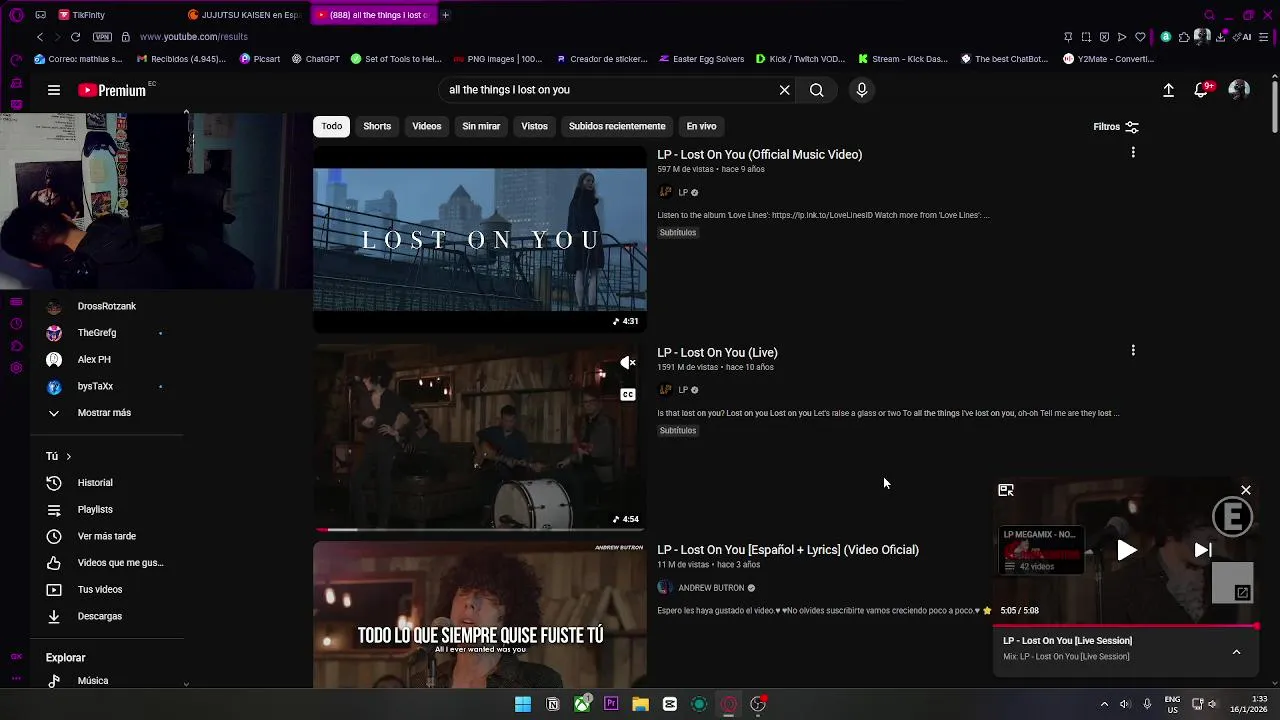Expand the Tú section chevron
This screenshot has width=1280, height=720.
68,456
